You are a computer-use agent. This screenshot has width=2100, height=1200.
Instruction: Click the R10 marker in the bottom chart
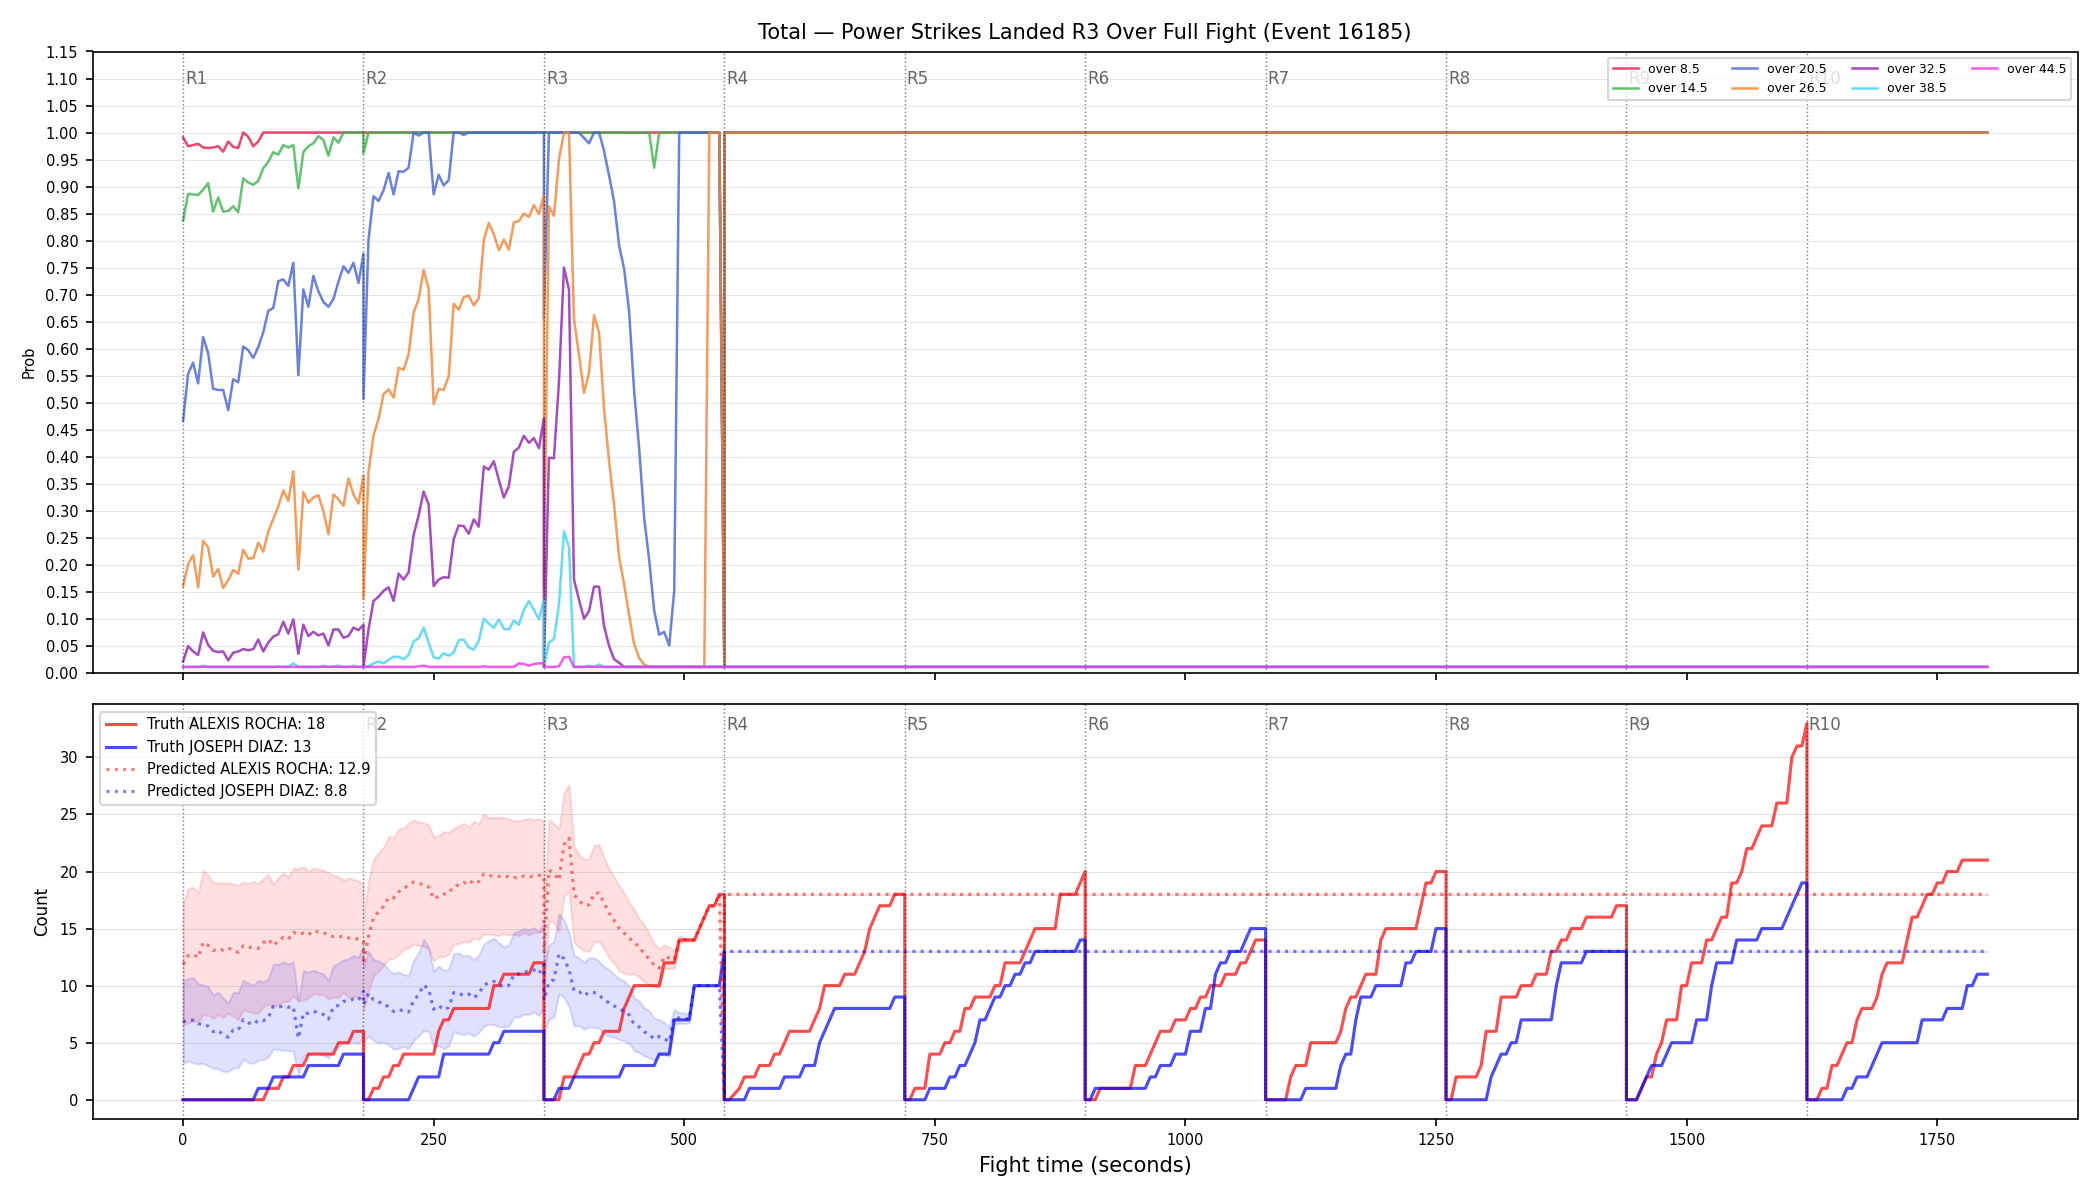1824,724
